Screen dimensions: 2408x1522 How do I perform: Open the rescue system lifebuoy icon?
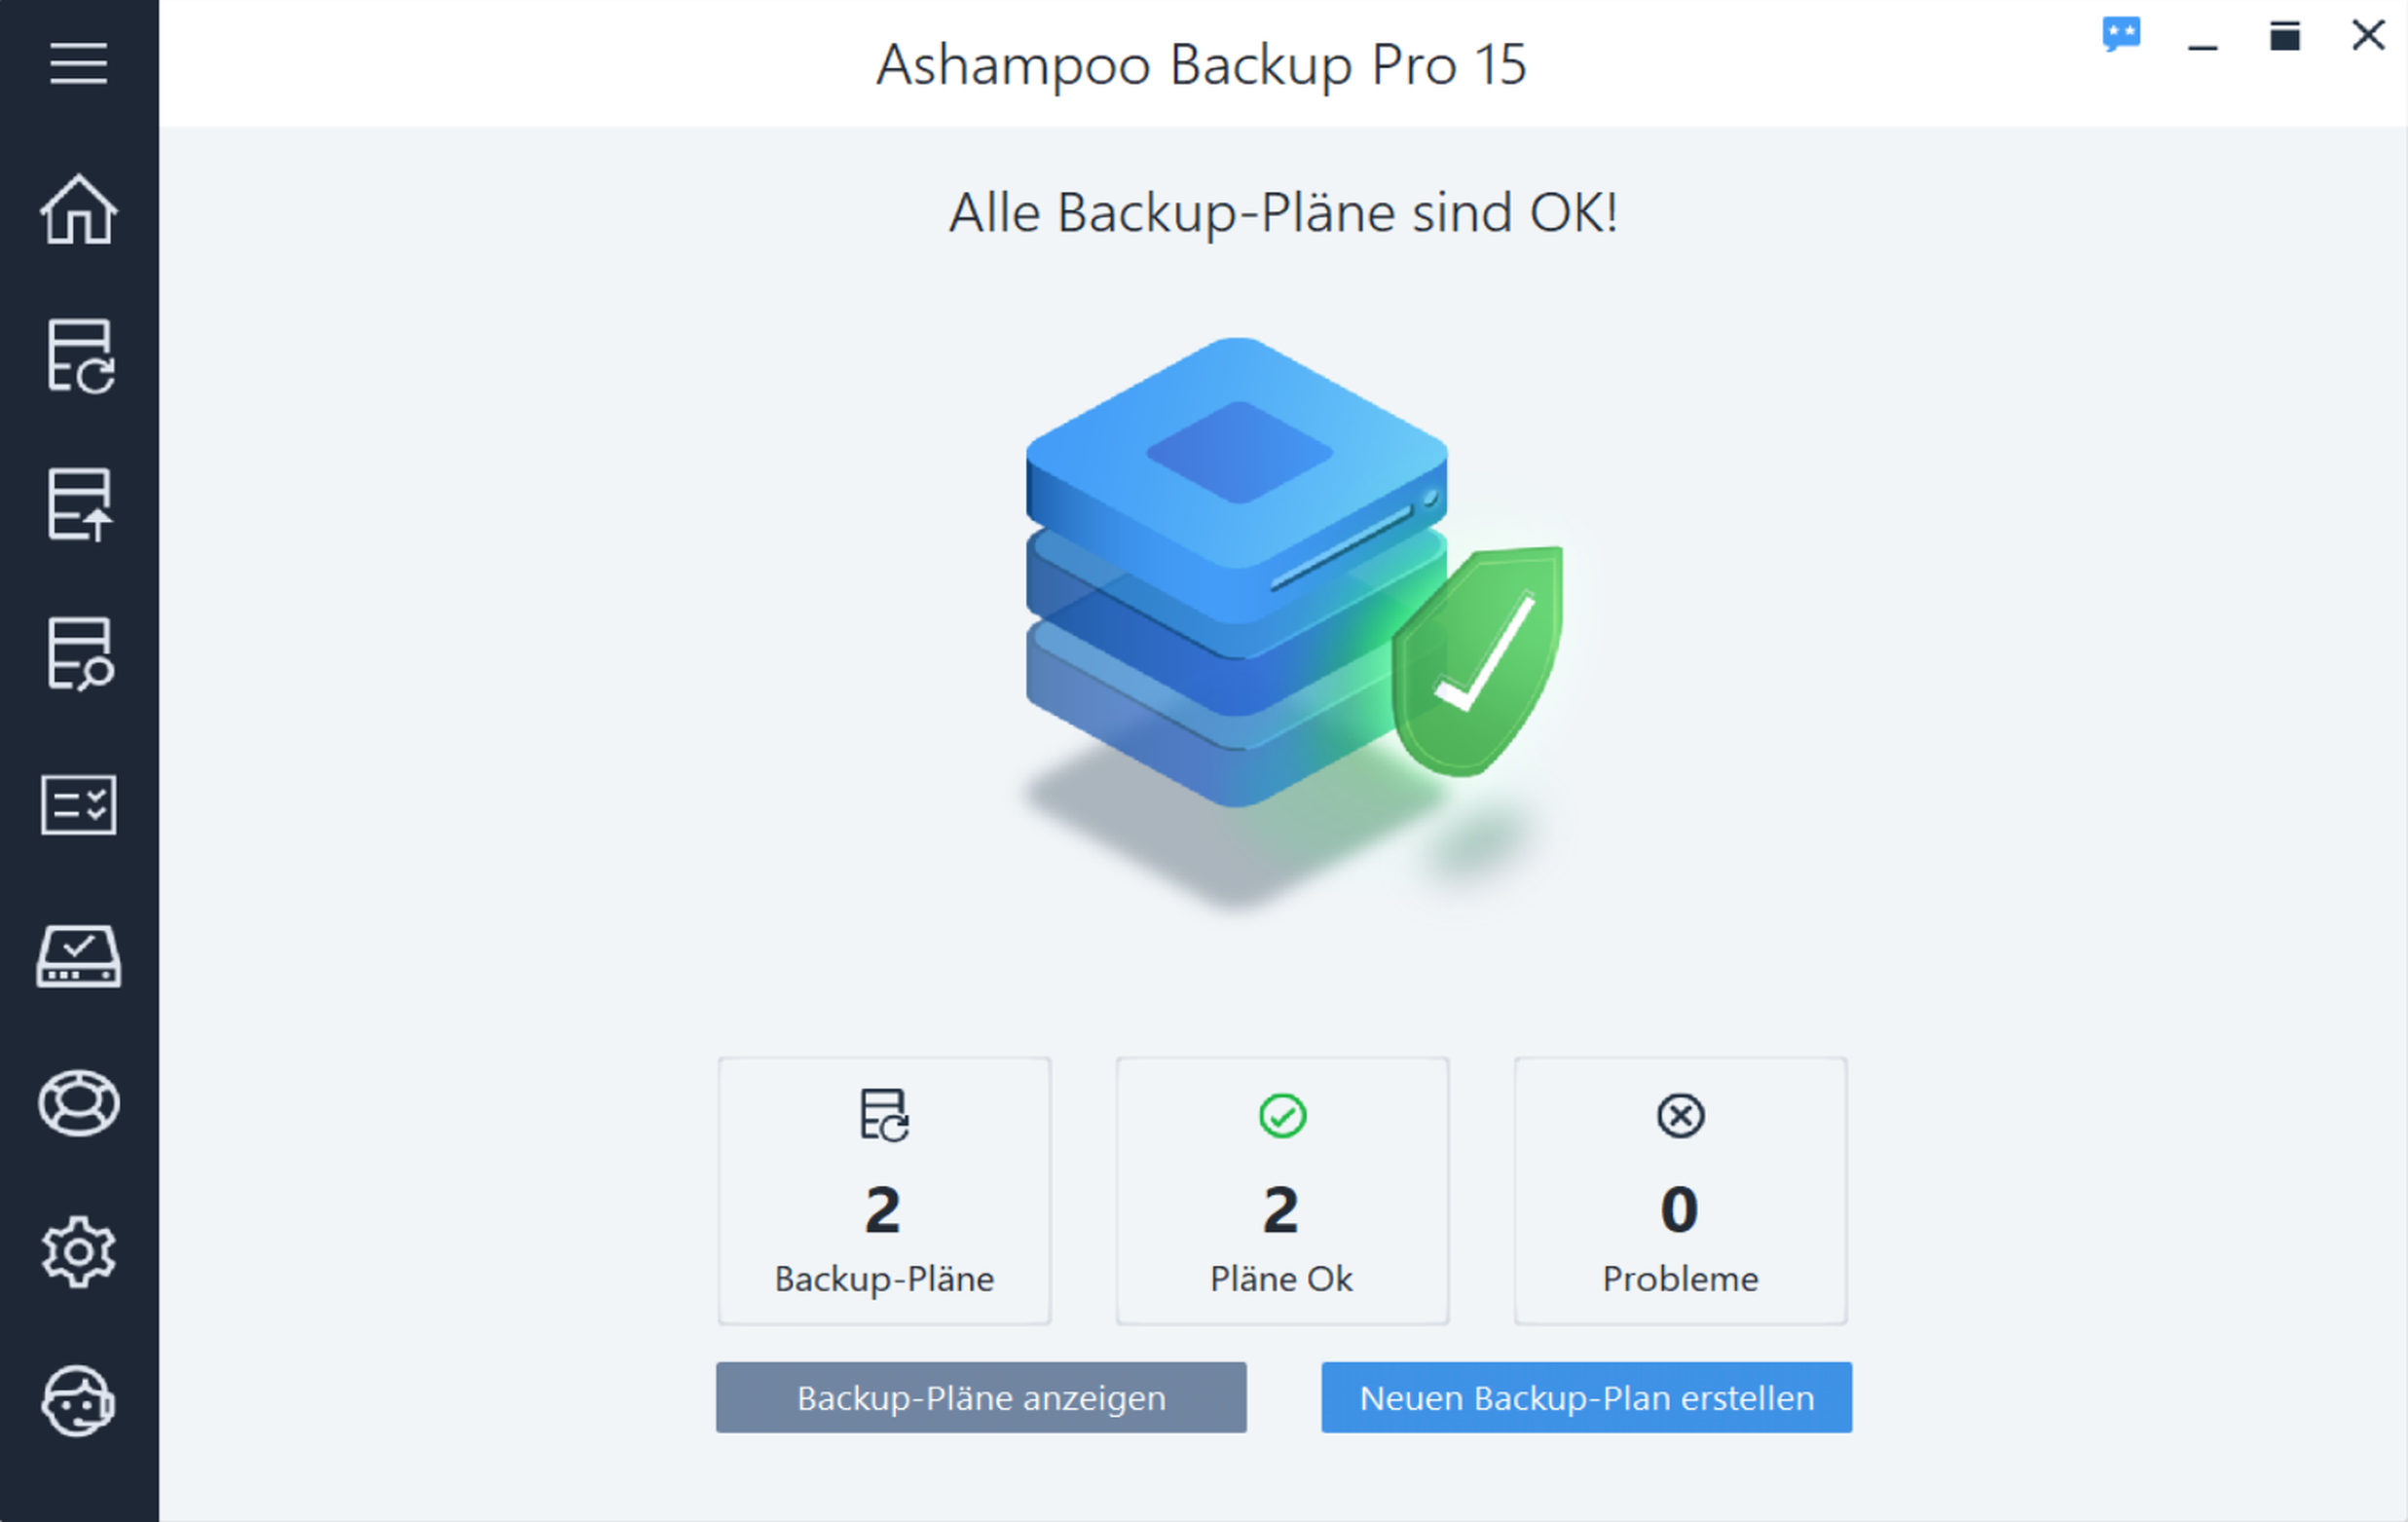[78, 1104]
